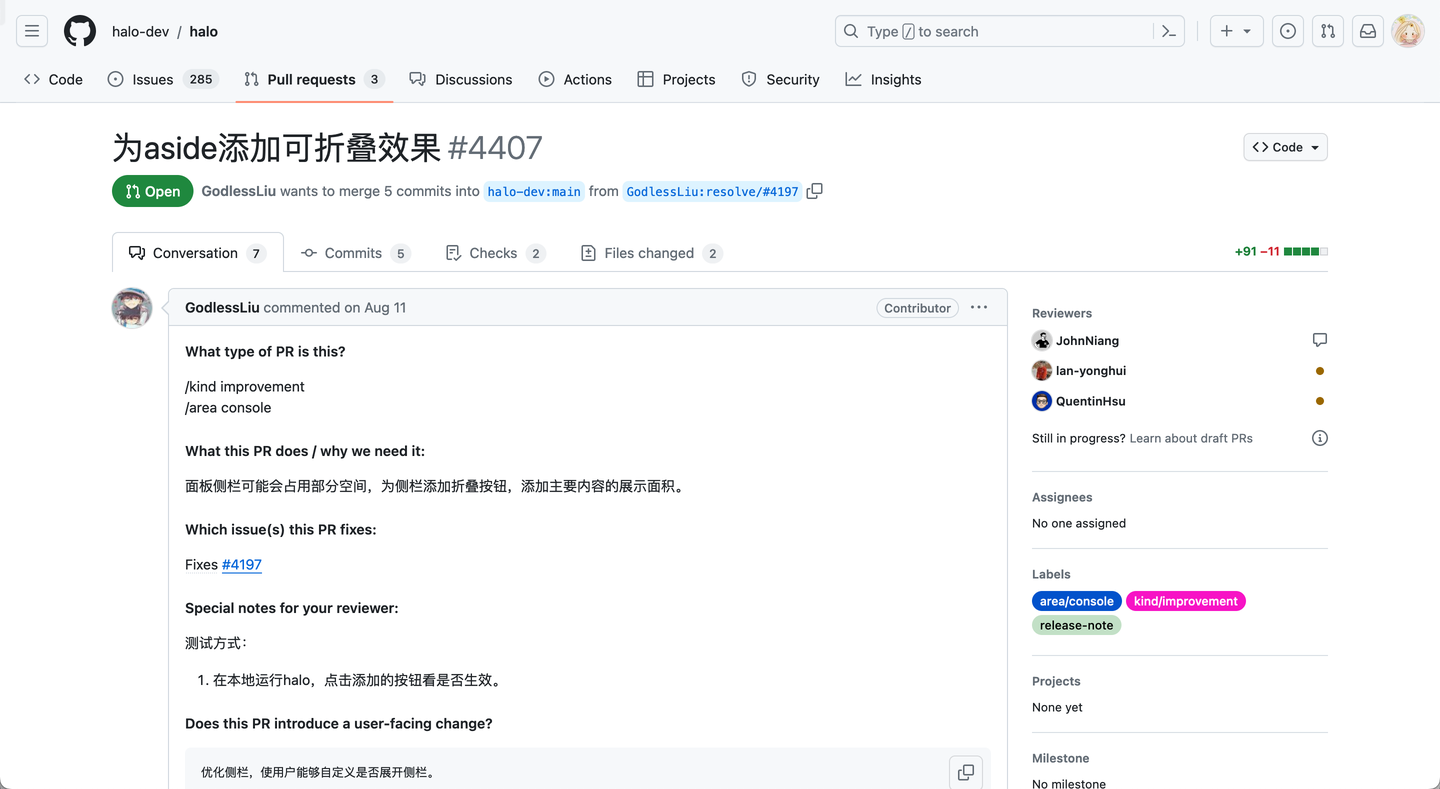The height and width of the screenshot is (789, 1440).
Task: Click the +91 −11 diffstat indicator
Action: point(1281,251)
